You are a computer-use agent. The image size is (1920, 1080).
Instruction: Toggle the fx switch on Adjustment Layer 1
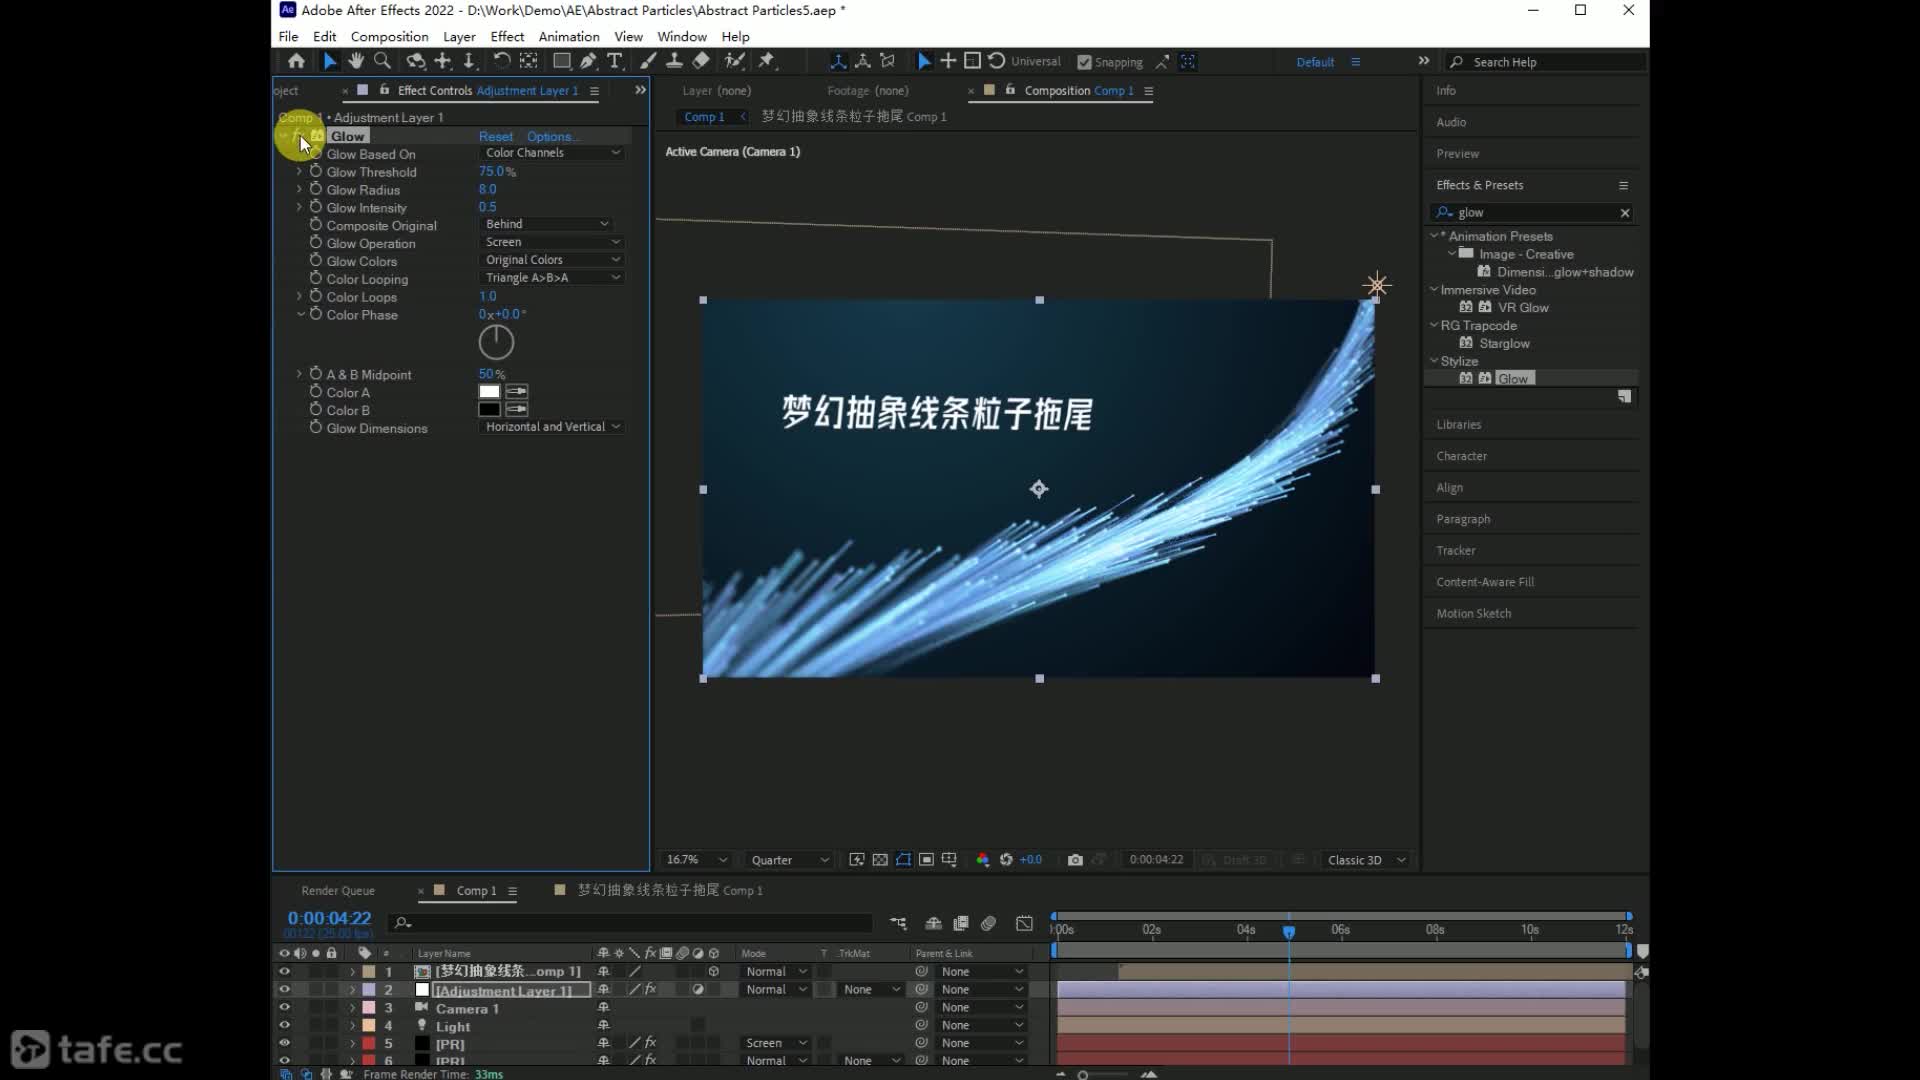(x=650, y=989)
